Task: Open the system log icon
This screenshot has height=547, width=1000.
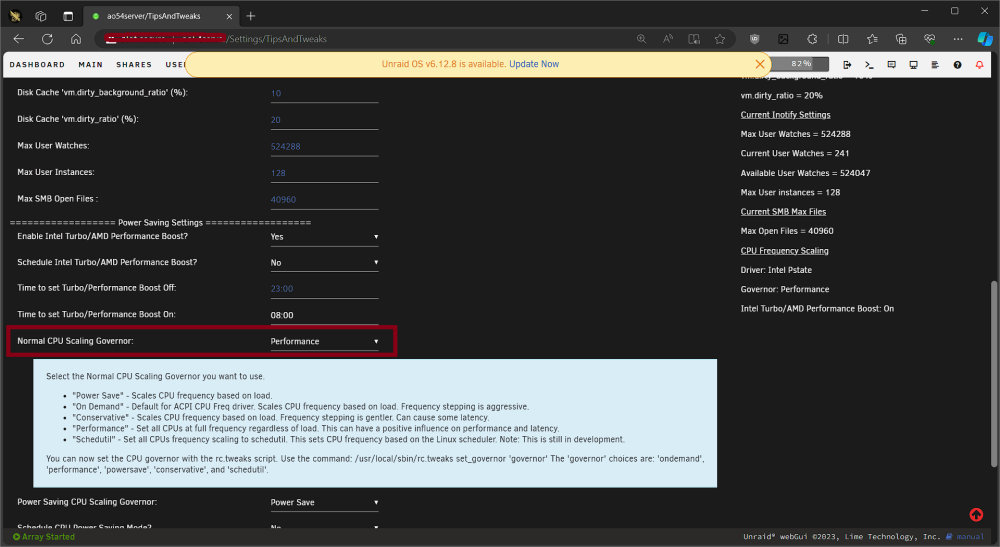Action: point(935,64)
